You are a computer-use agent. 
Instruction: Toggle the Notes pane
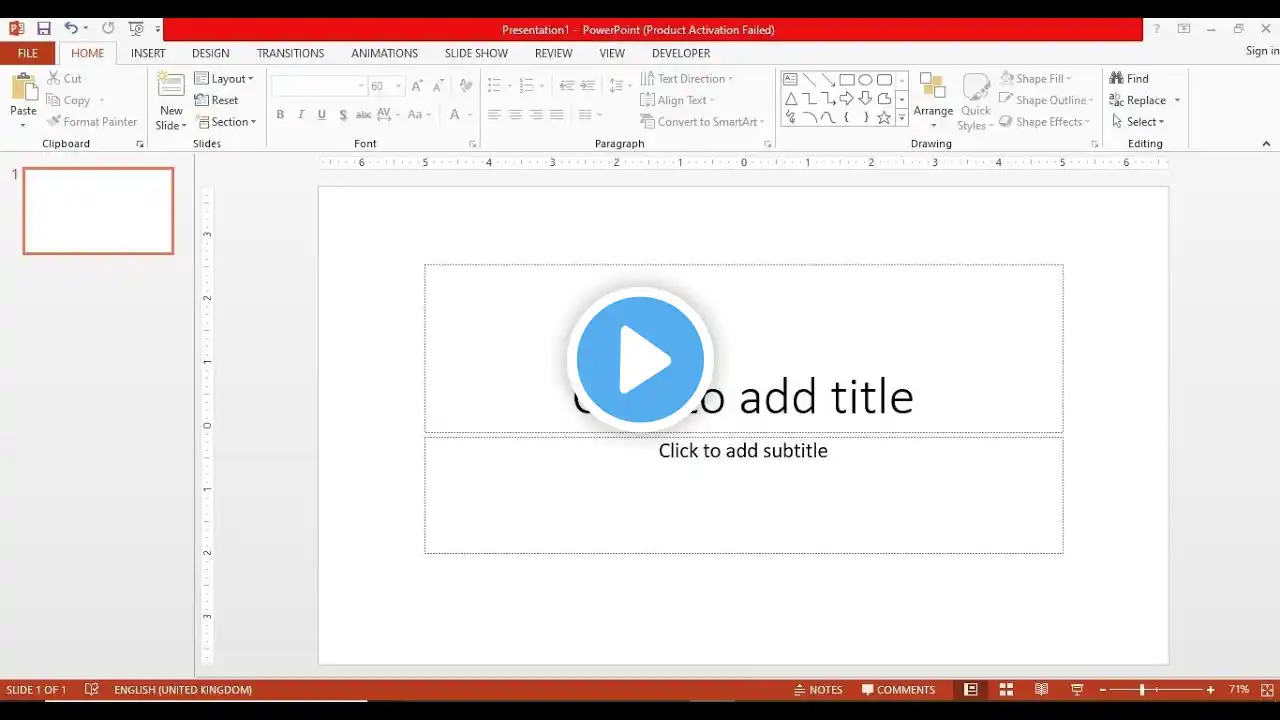click(818, 690)
